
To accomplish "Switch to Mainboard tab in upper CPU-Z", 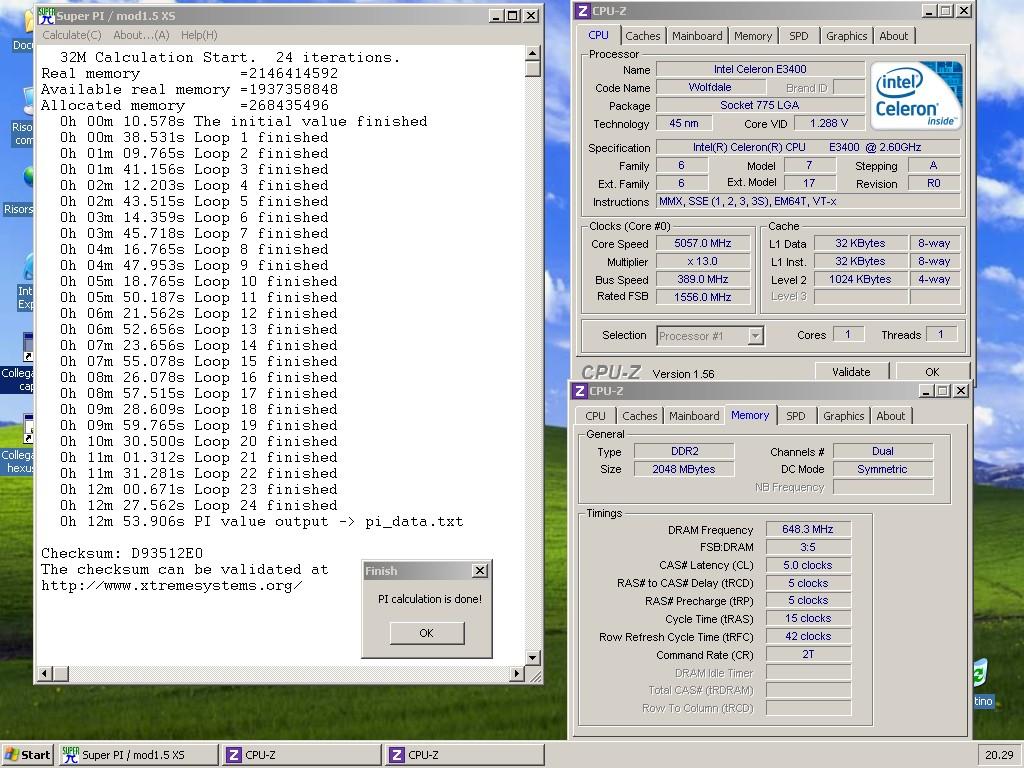I will pyautogui.click(x=697, y=36).
